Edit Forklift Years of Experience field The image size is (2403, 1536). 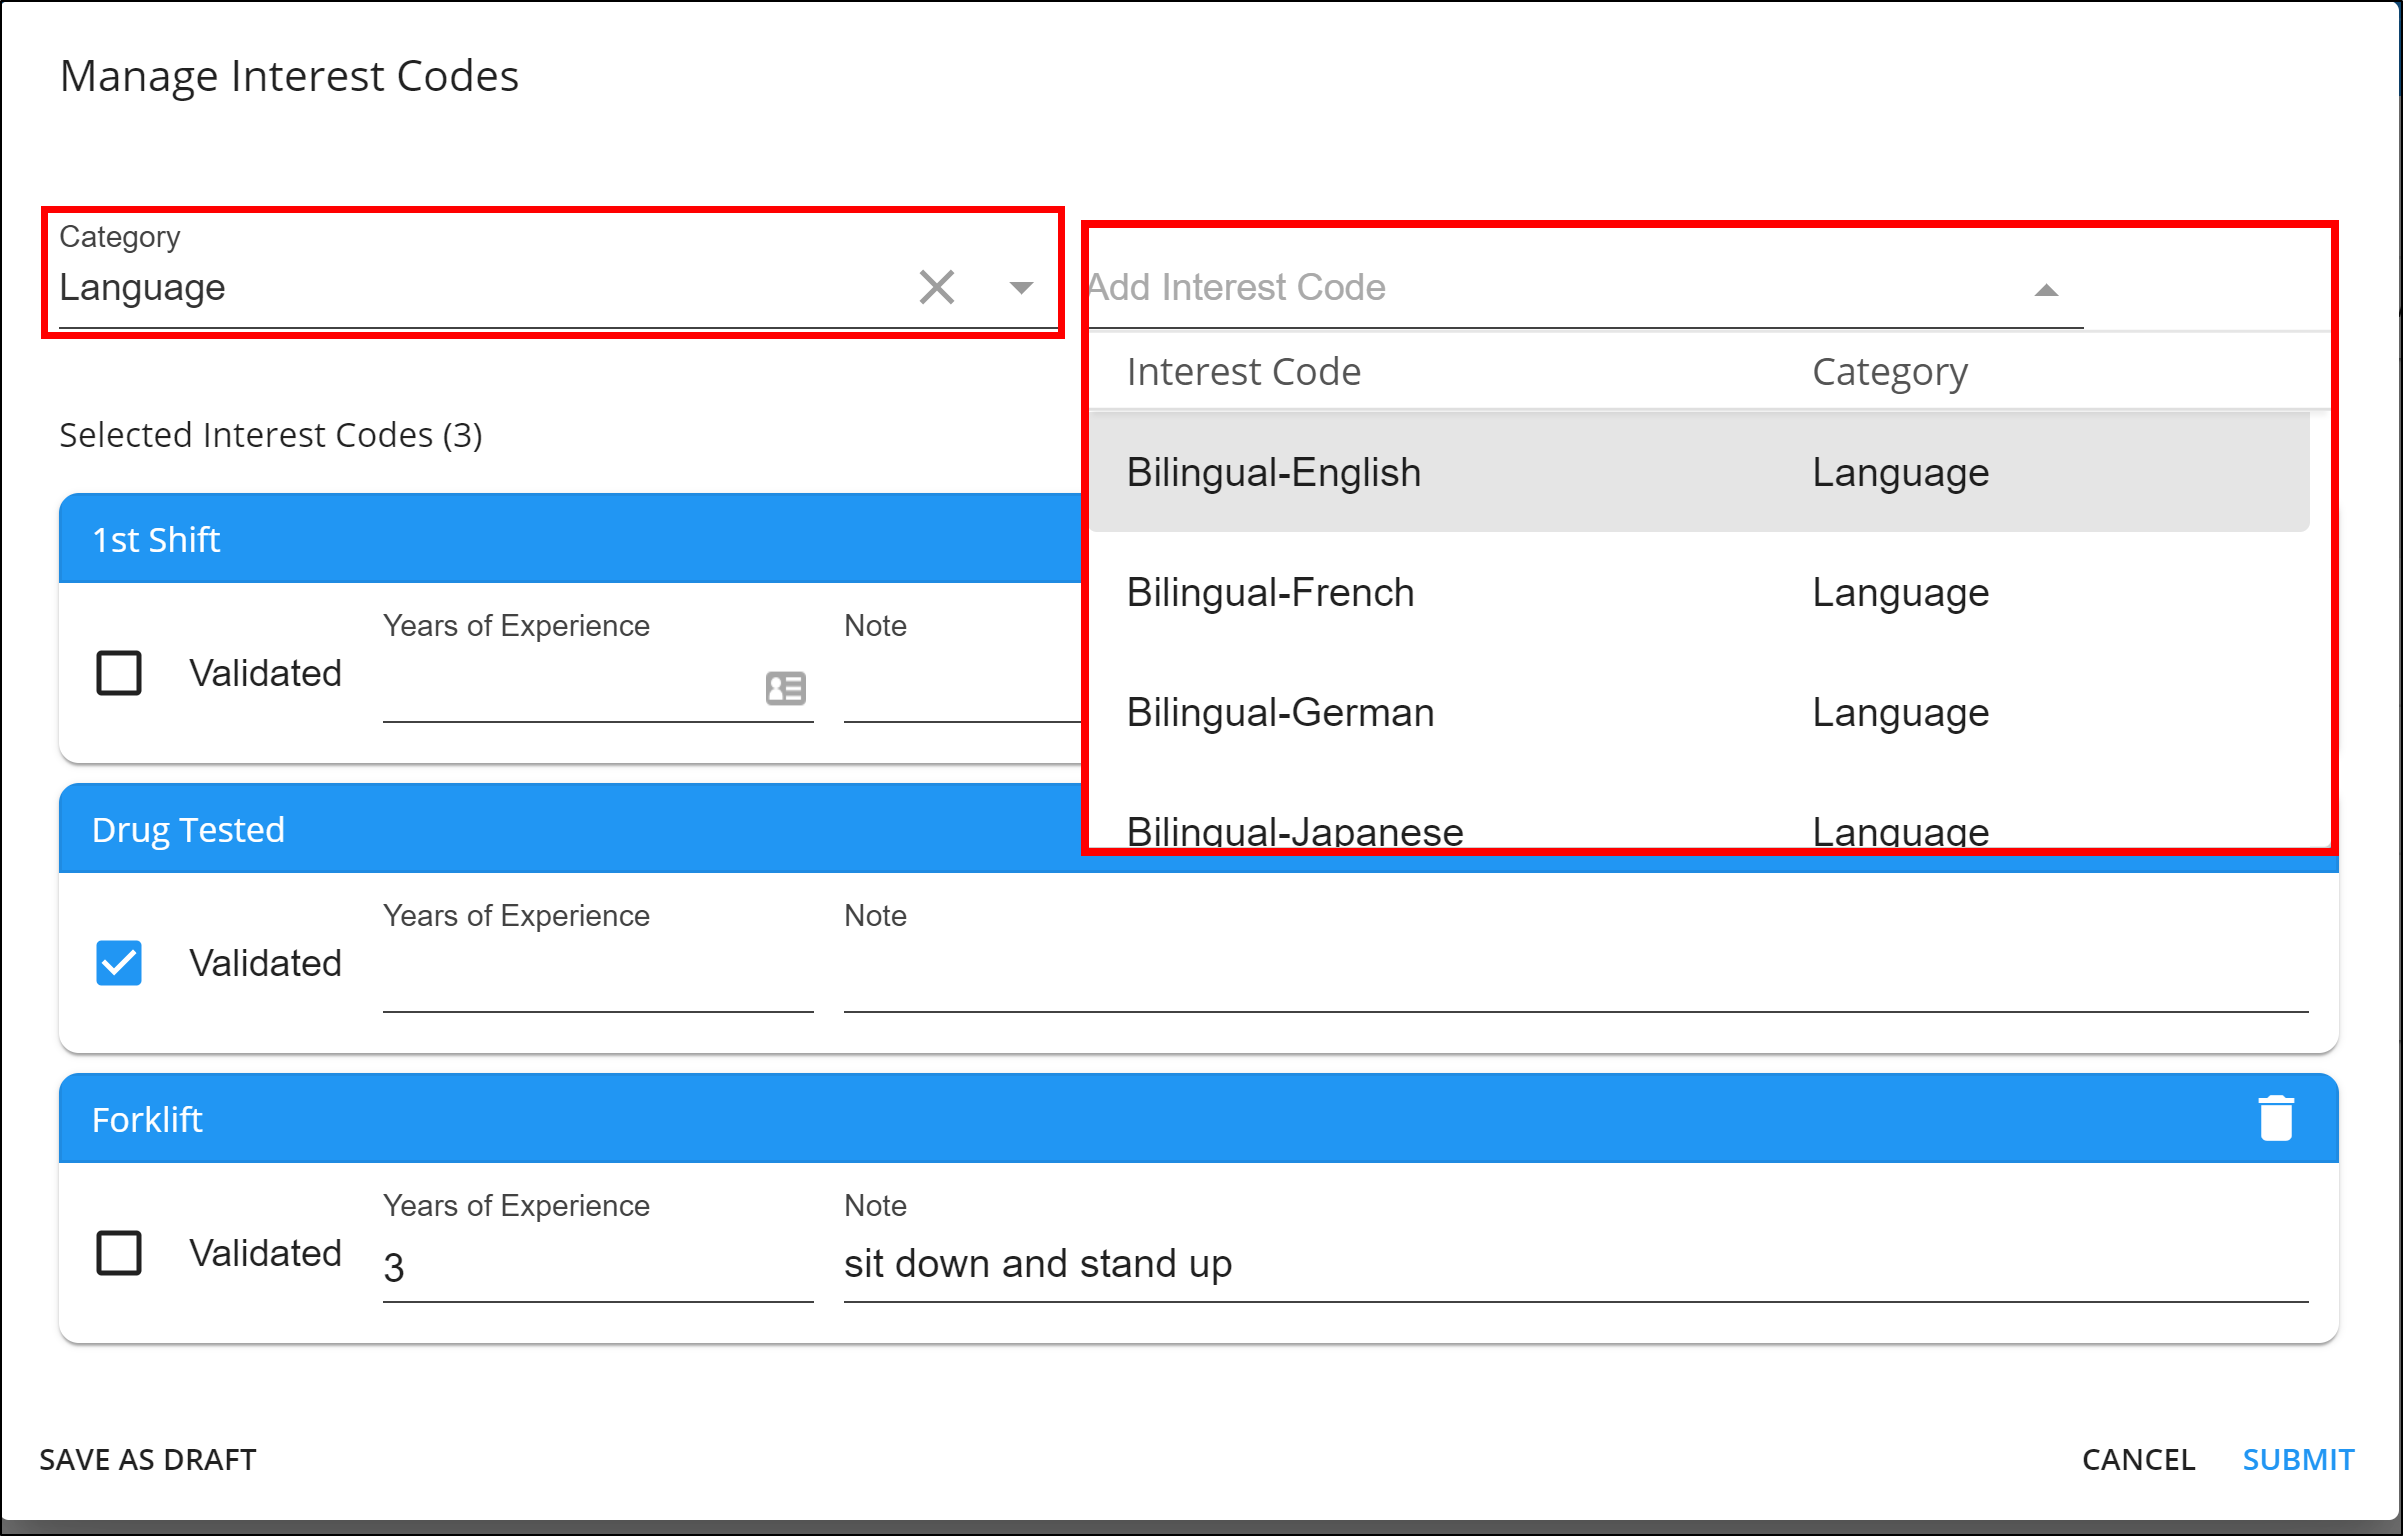coord(596,1267)
